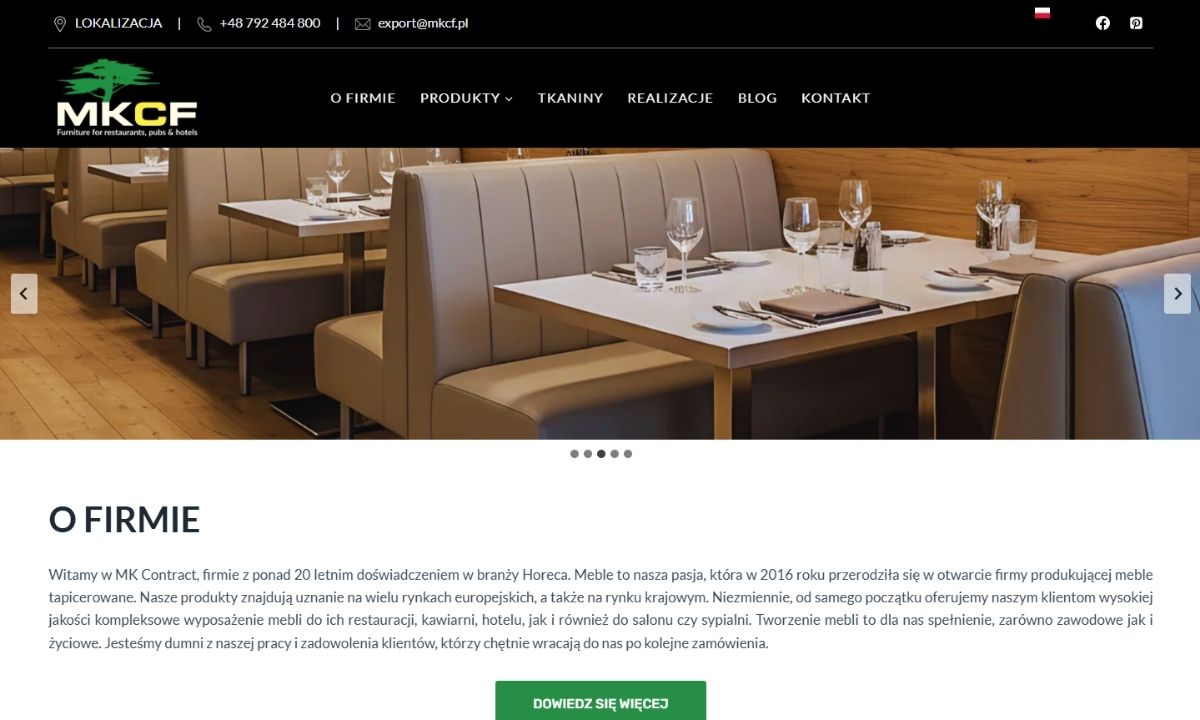The image size is (1200, 720).
Task: Select the fifth carousel dot
Action: pyautogui.click(x=628, y=454)
